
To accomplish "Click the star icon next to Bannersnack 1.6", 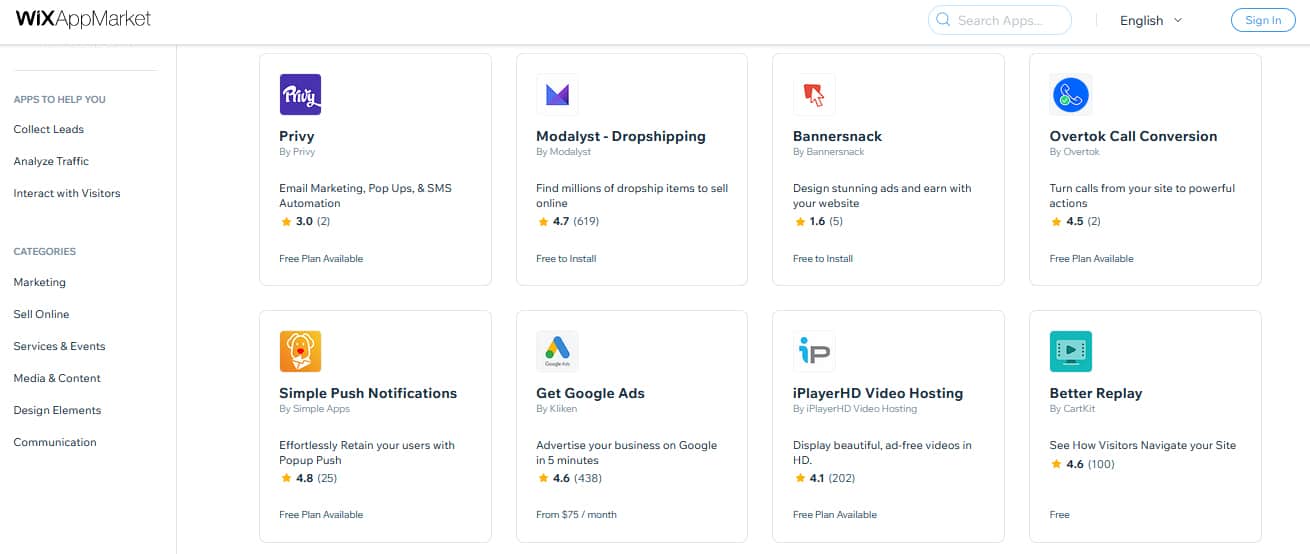I will (x=800, y=222).
